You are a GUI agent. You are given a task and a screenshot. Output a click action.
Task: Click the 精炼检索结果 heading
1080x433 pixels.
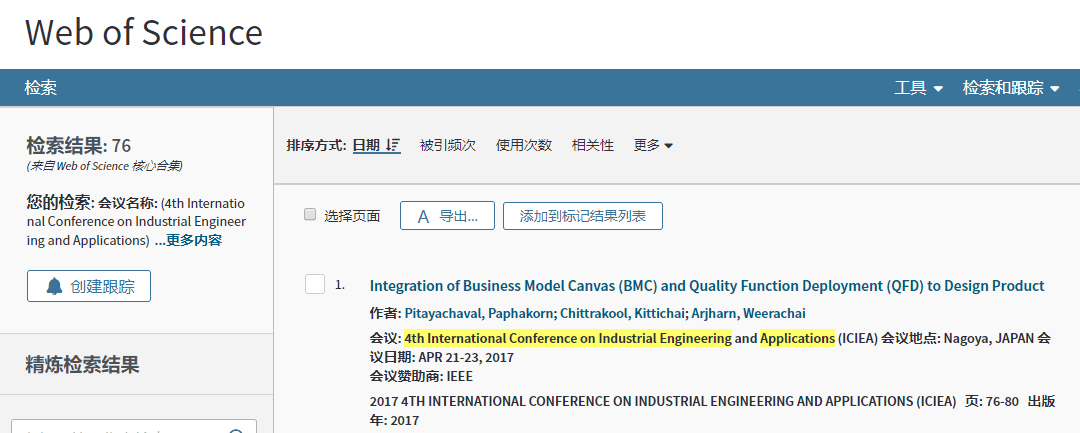[x=83, y=364]
